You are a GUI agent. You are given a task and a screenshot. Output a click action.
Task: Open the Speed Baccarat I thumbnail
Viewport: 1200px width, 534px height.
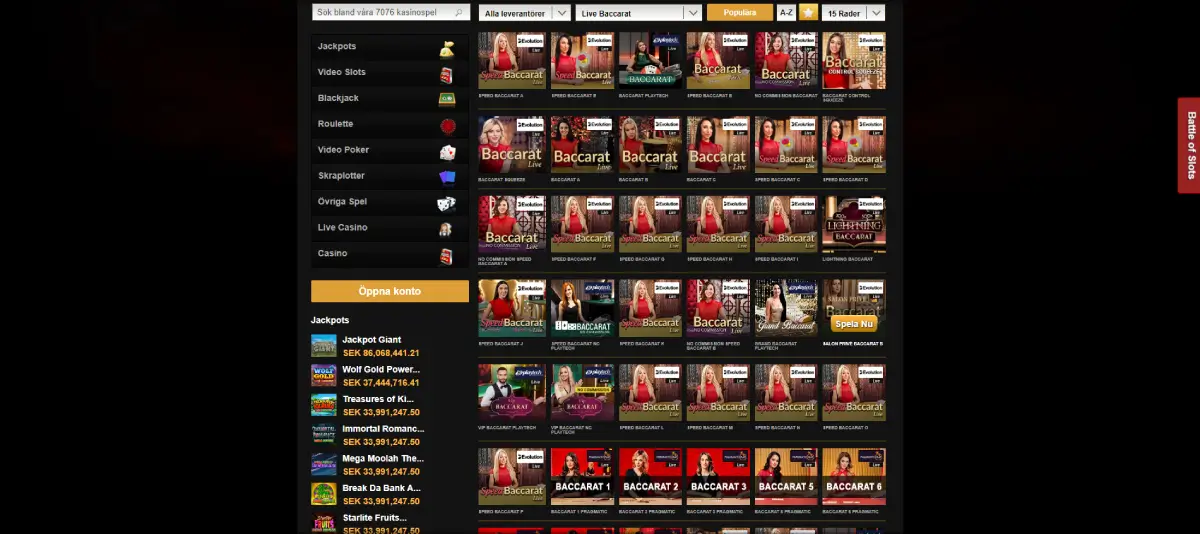786,225
